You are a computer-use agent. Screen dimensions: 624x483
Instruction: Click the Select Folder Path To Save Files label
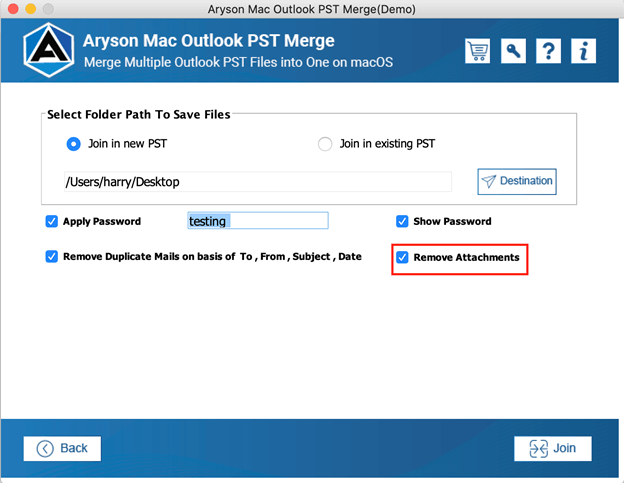click(x=138, y=115)
